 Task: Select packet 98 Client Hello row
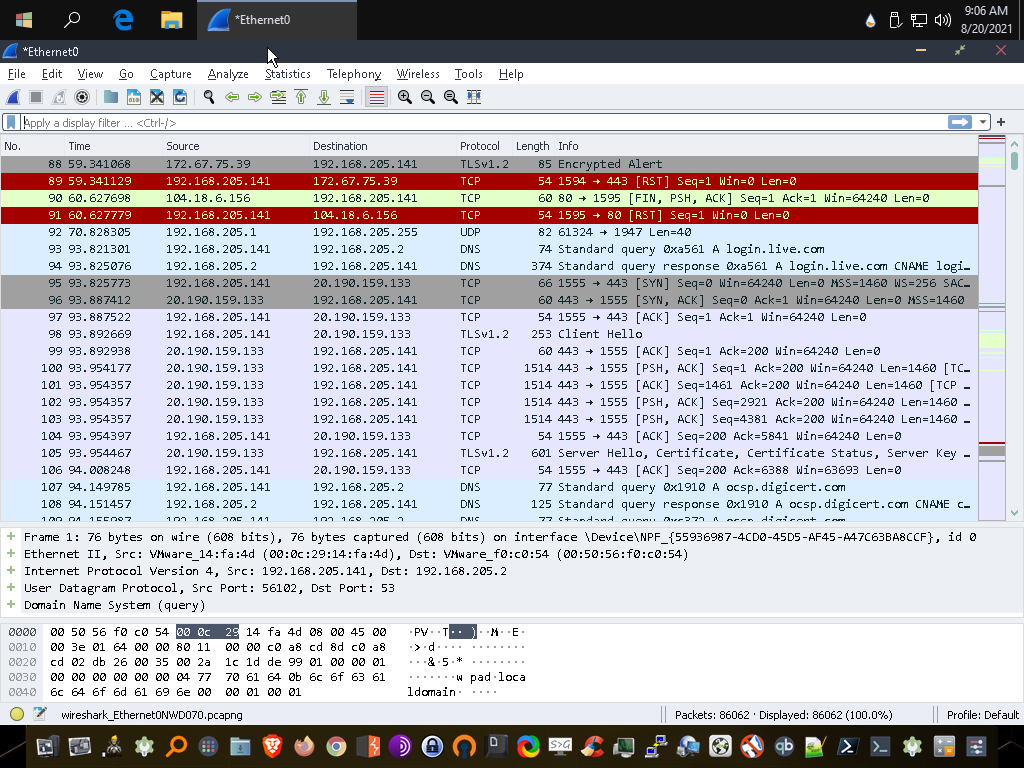point(489,334)
